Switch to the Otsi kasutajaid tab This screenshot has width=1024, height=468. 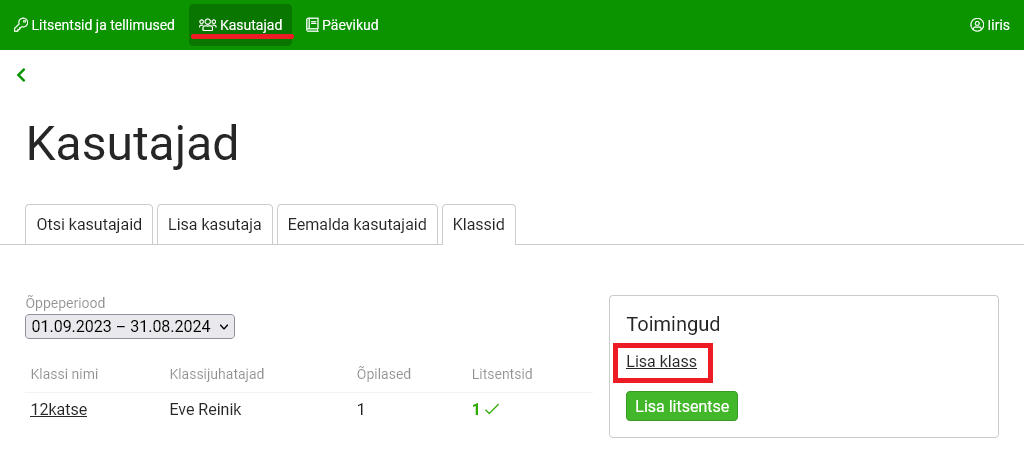pos(89,224)
